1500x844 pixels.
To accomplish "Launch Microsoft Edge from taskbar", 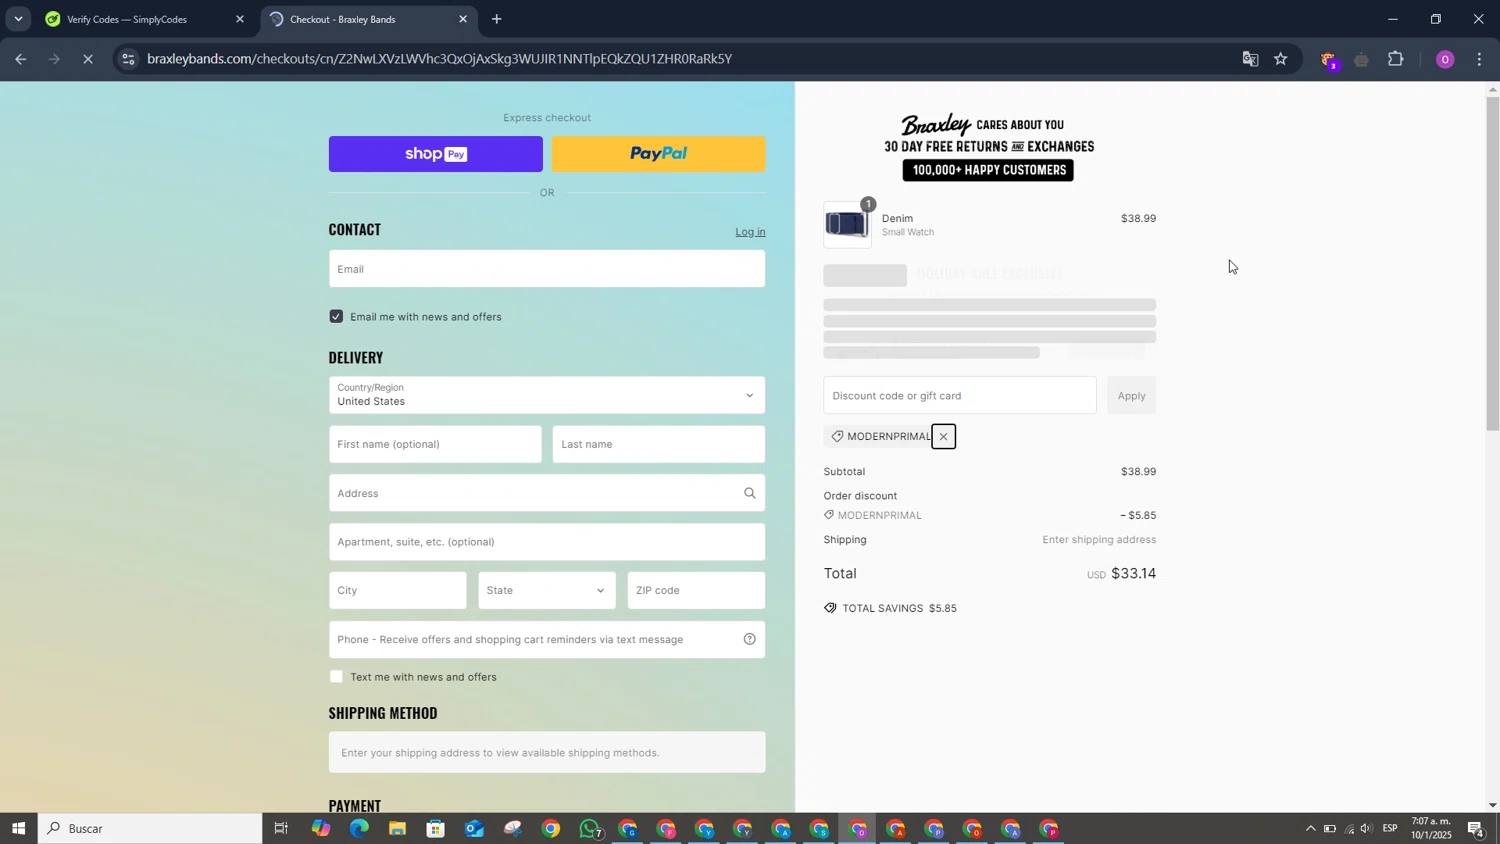I will [x=359, y=829].
